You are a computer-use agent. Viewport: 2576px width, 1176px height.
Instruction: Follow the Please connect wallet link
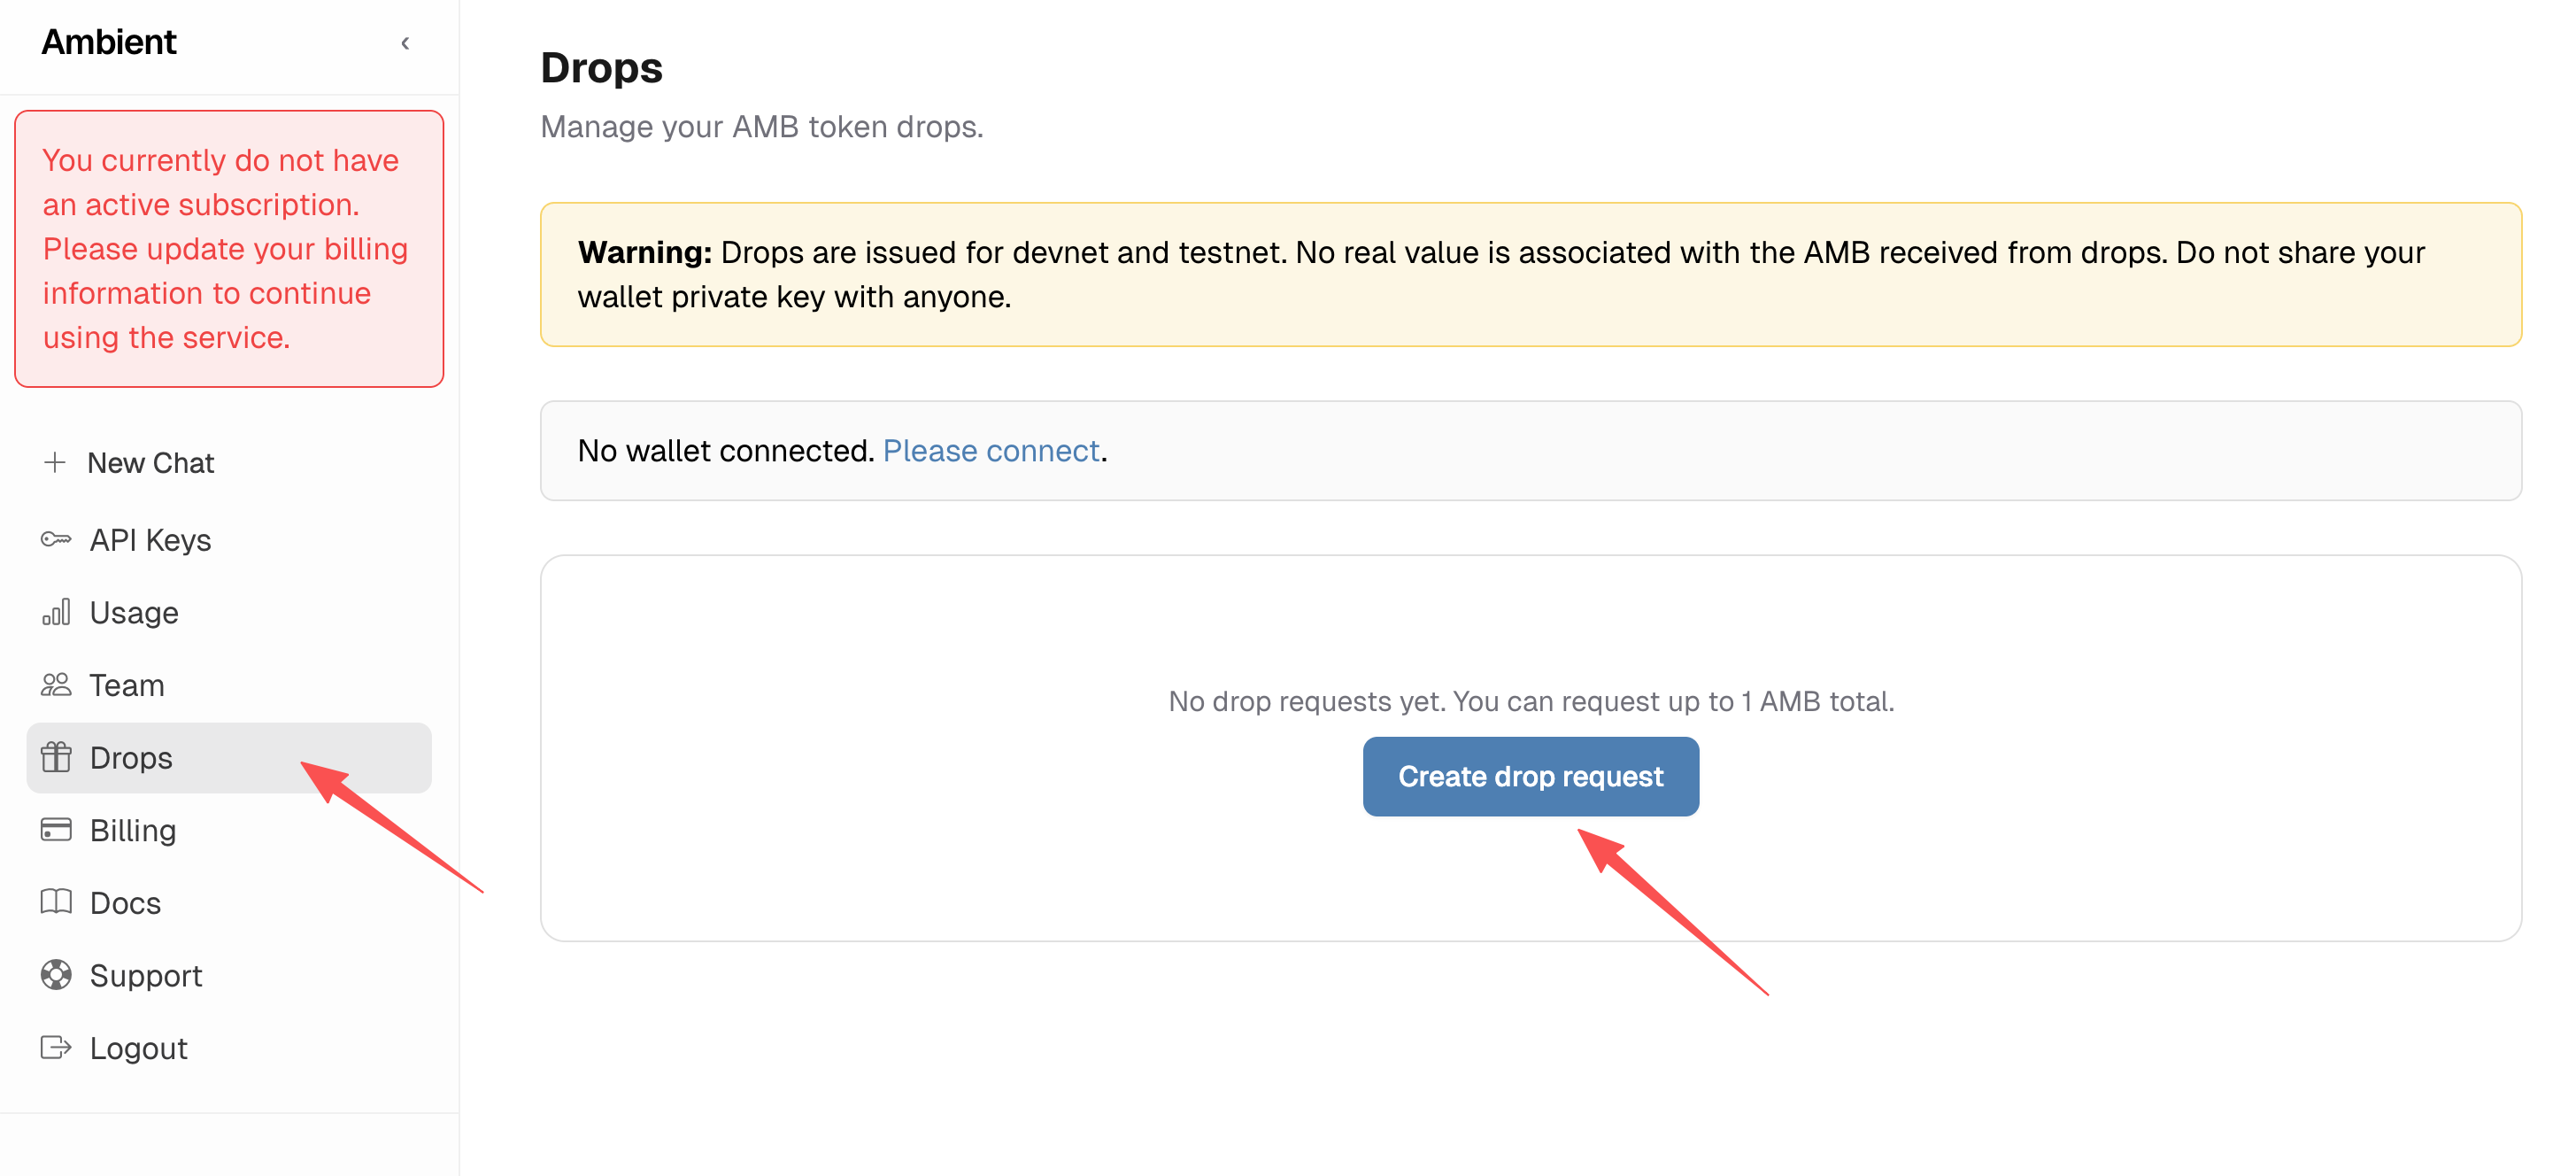tap(990, 451)
